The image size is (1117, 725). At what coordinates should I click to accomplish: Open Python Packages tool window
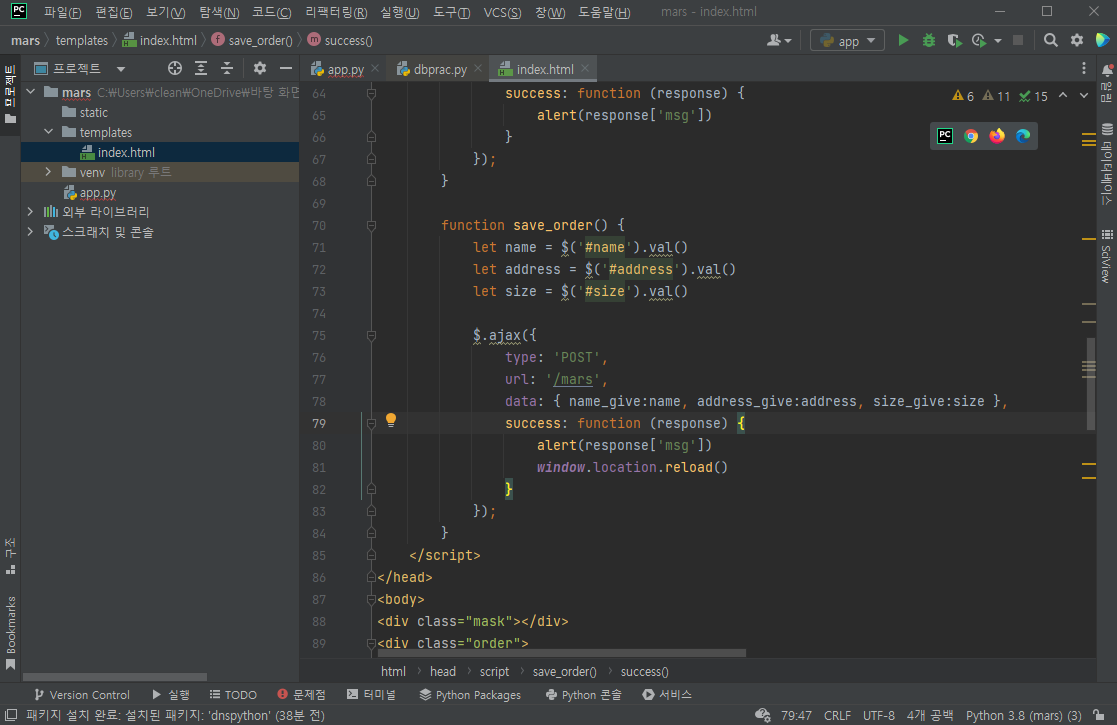point(470,694)
